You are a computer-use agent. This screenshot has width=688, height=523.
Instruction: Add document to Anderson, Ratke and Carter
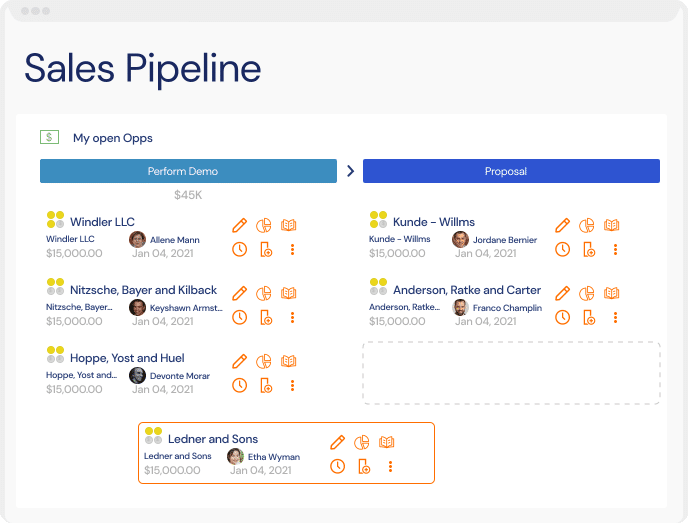(x=589, y=317)
